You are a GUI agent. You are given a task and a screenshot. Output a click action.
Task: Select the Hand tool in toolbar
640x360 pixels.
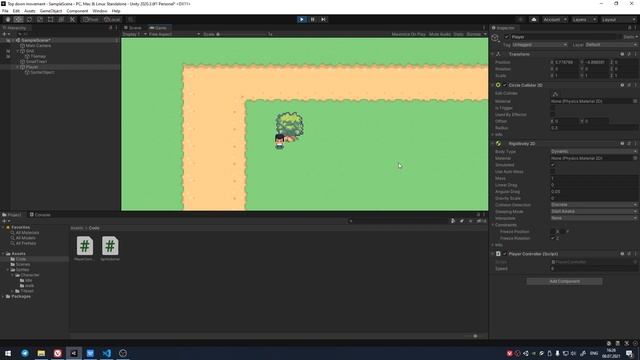pos(8,20)
